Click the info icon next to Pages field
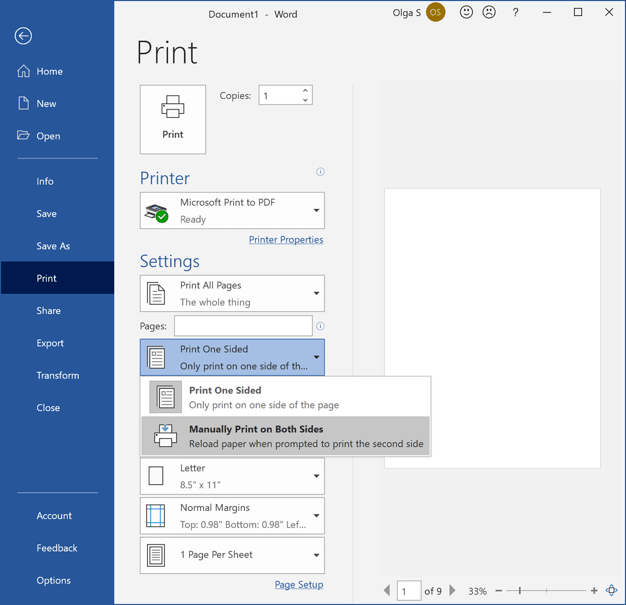This screenshot has width=626, height=605. tap(320, 326)
